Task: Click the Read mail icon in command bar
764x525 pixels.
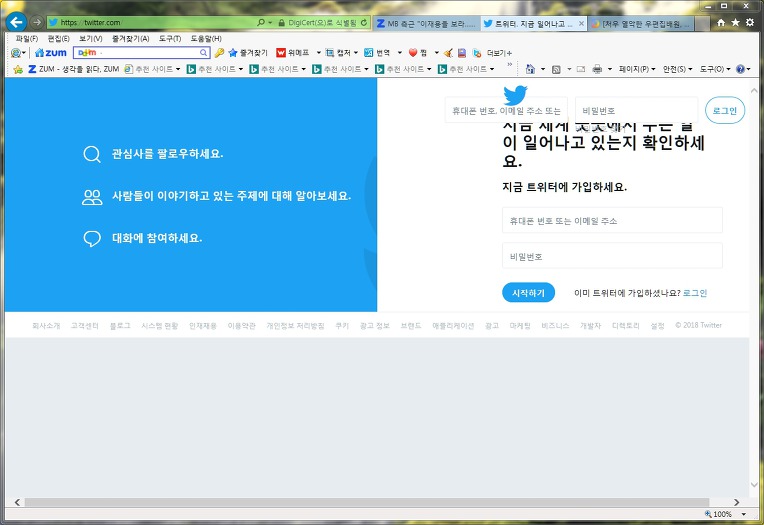Action: [x=581, y=69]
